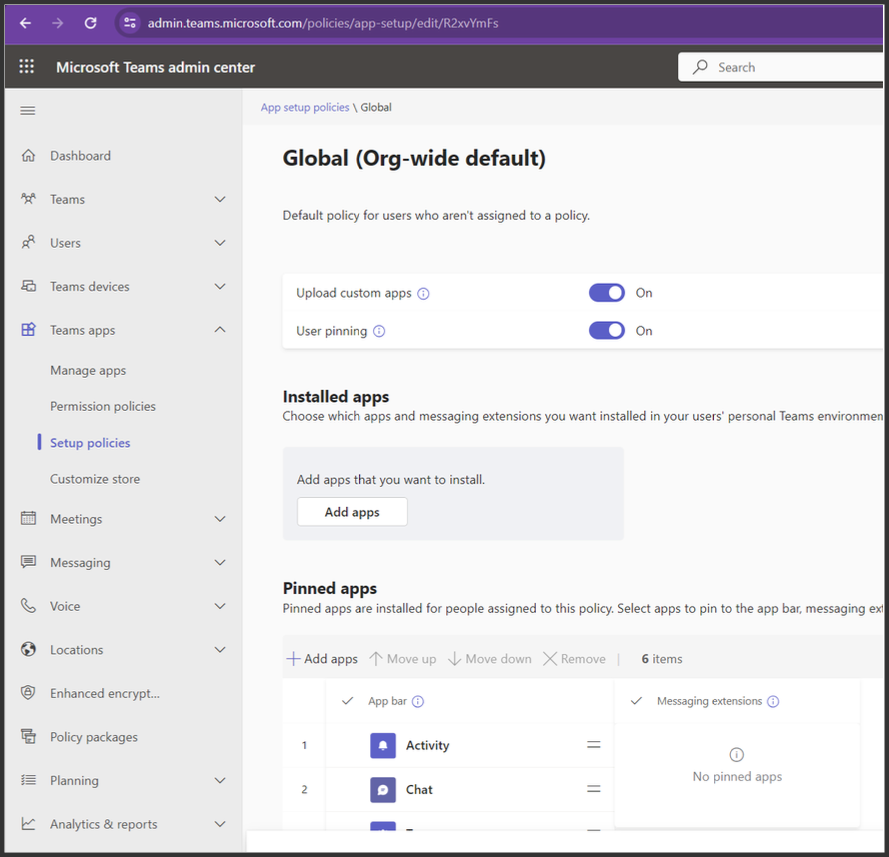Open the app launcher waffle icon
The width and height of the screenshot is (889, 857).
(27, 67)
